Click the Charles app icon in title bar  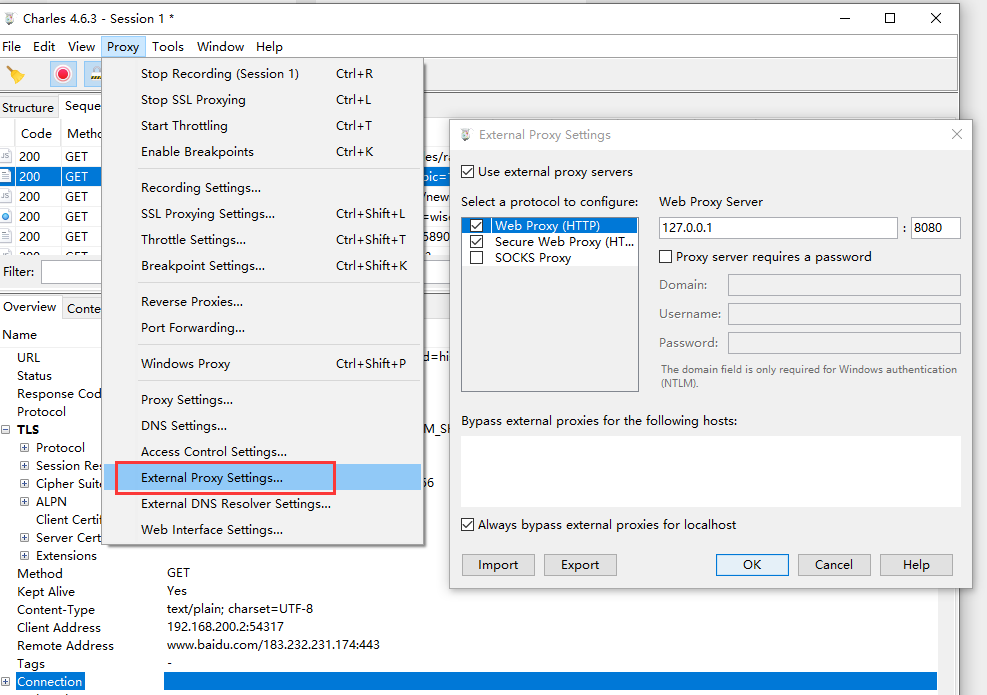pyautogui.click(x=11, y=18)
